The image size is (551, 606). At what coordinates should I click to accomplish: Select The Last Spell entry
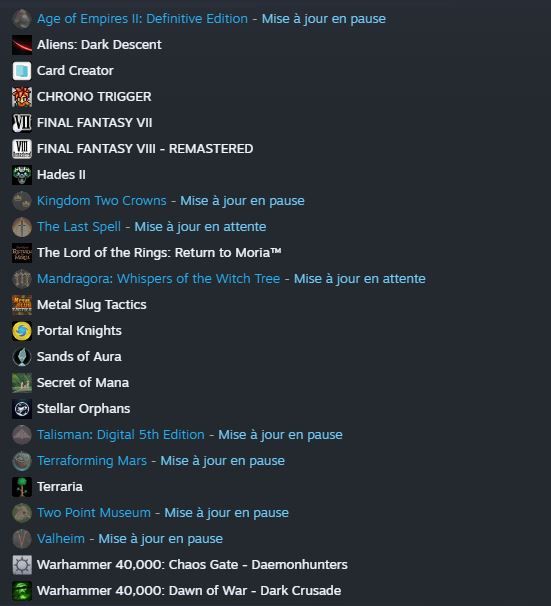79,226
